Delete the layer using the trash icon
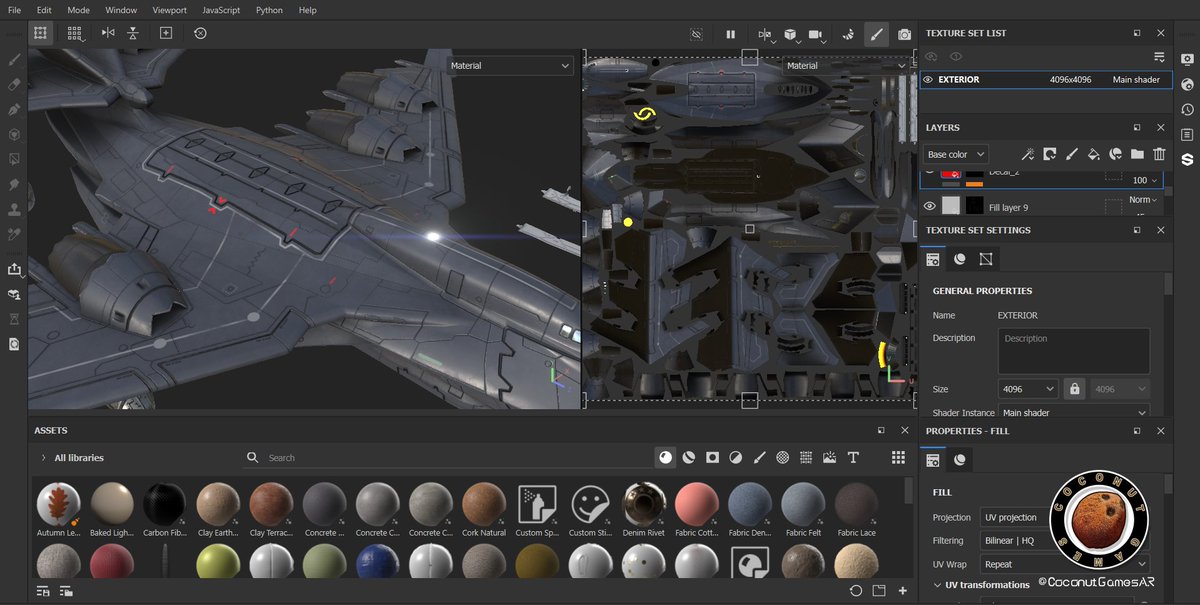This screenshot has width=1200, height=605. tap(1159, 154)
